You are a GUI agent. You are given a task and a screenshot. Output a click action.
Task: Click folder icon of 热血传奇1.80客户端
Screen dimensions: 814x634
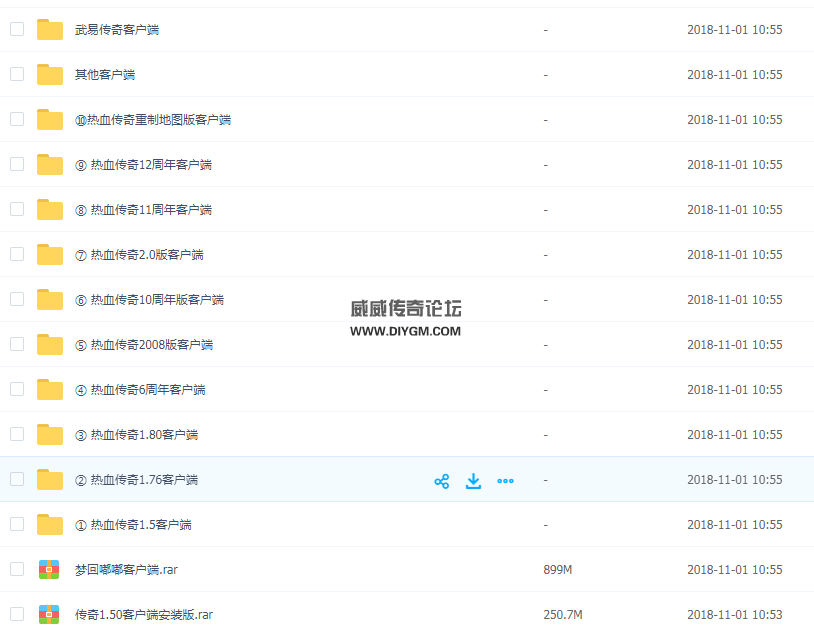[50, 435]
